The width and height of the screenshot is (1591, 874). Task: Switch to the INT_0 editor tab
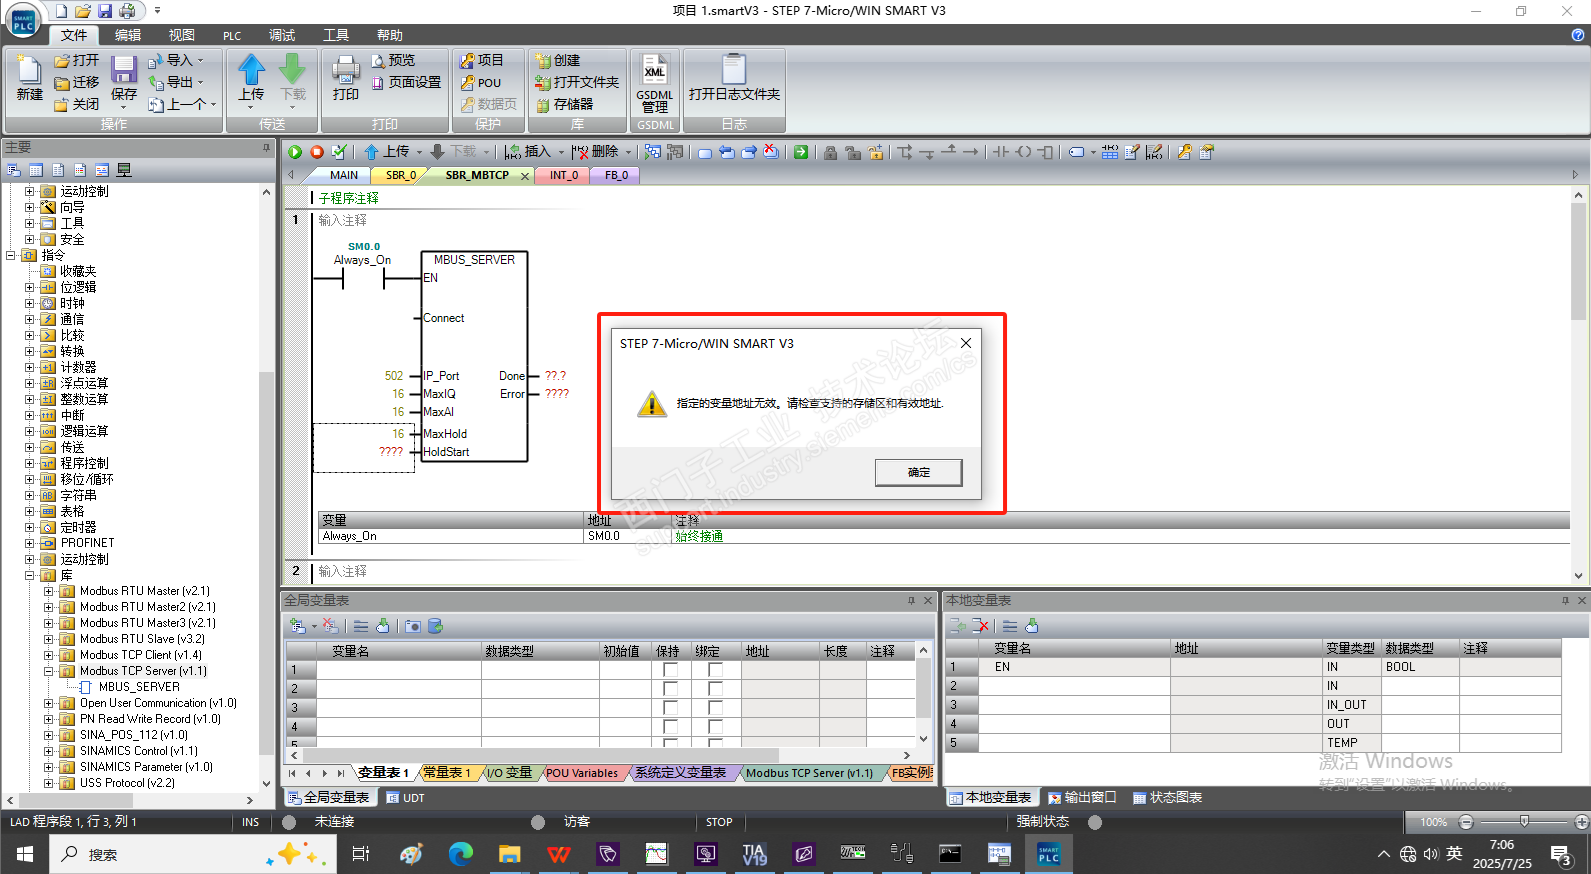pos(564,175)
